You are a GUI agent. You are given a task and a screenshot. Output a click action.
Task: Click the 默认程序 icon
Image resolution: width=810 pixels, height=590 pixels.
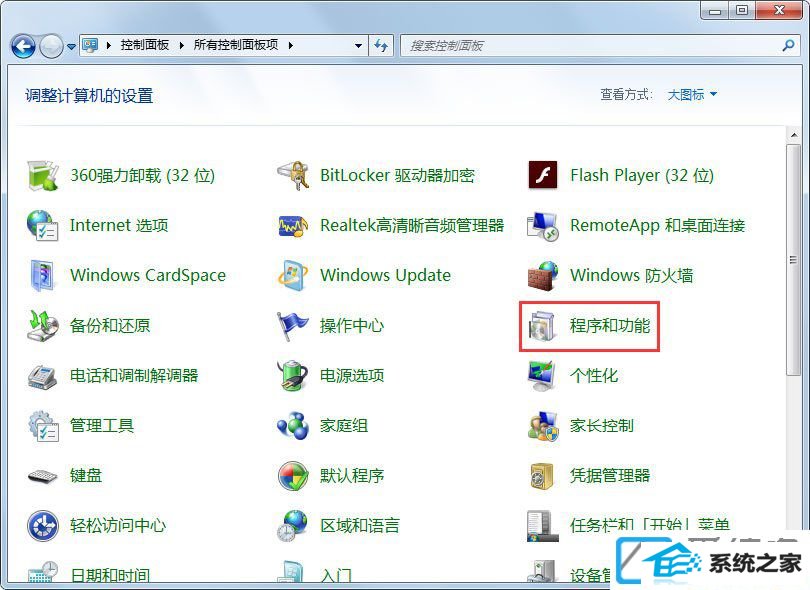coord(293,476)
